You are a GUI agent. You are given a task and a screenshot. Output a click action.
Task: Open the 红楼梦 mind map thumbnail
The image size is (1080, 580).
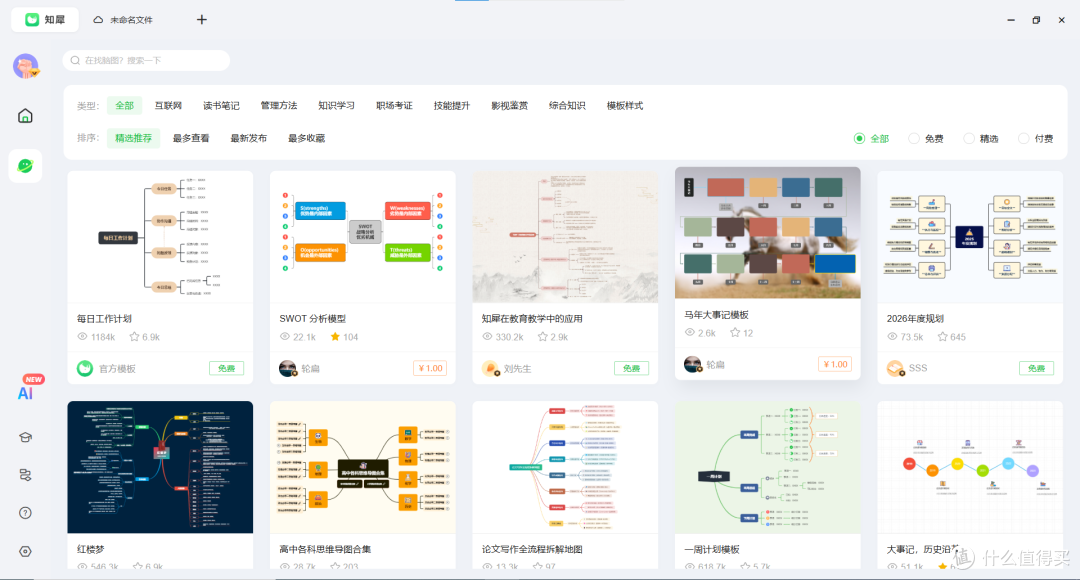(x=160, y=467)
